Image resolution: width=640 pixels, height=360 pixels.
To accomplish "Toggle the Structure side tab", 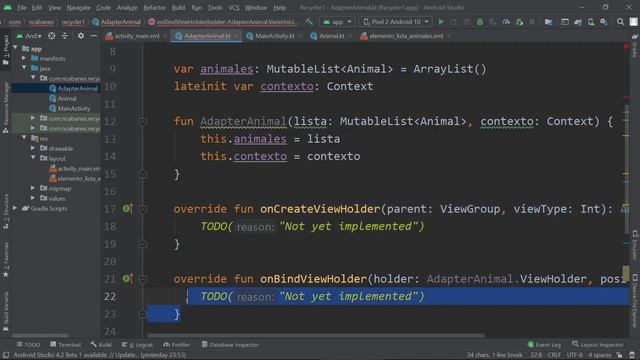I will pos(5,211).
